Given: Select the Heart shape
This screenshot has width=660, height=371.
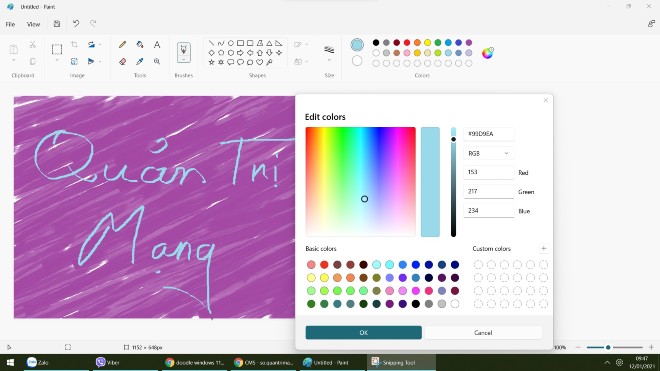Looking at the screenshot, I should pos(260,62).
